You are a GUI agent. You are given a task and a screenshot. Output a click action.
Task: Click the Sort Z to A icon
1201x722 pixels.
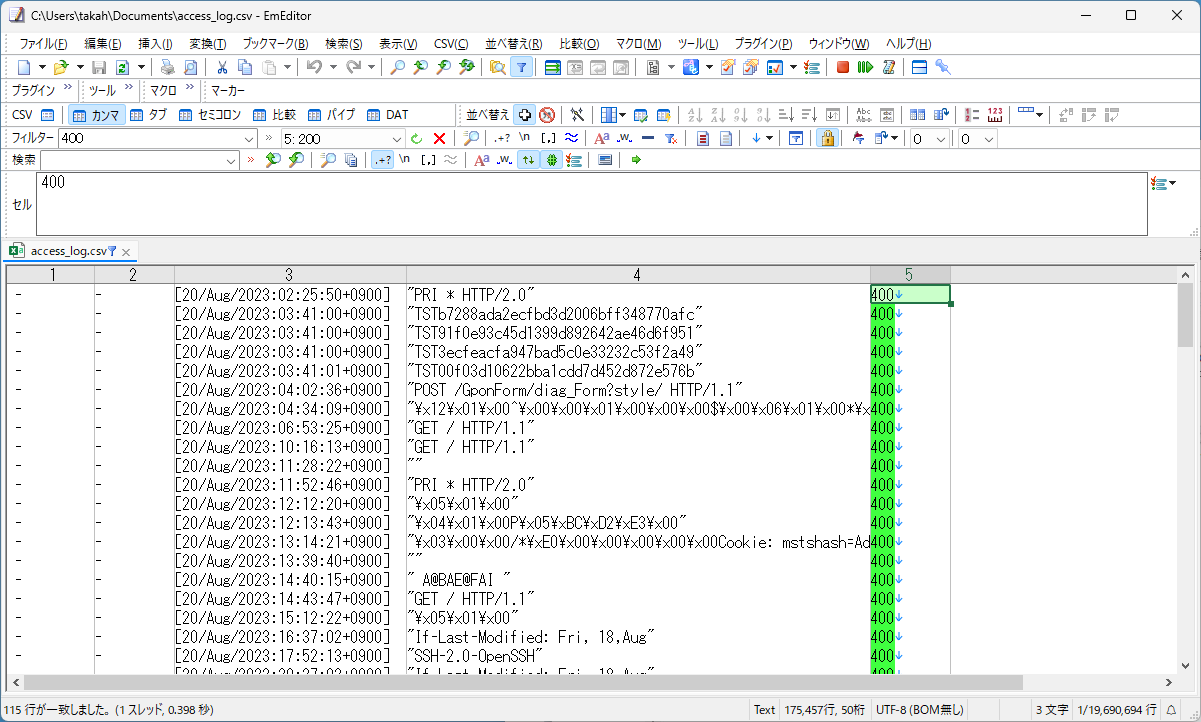718,114
